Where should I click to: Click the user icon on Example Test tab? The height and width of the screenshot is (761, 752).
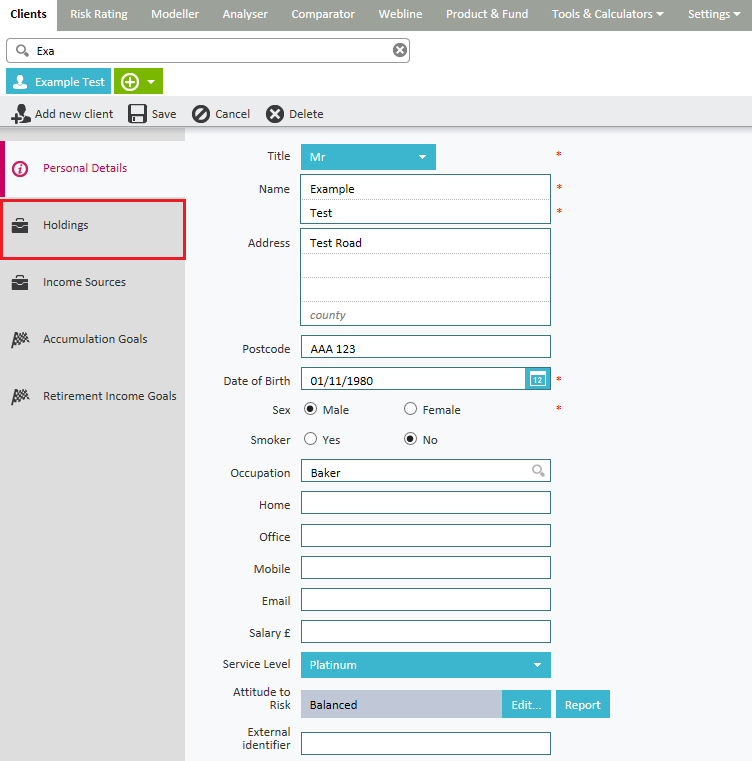pos(20,82)
